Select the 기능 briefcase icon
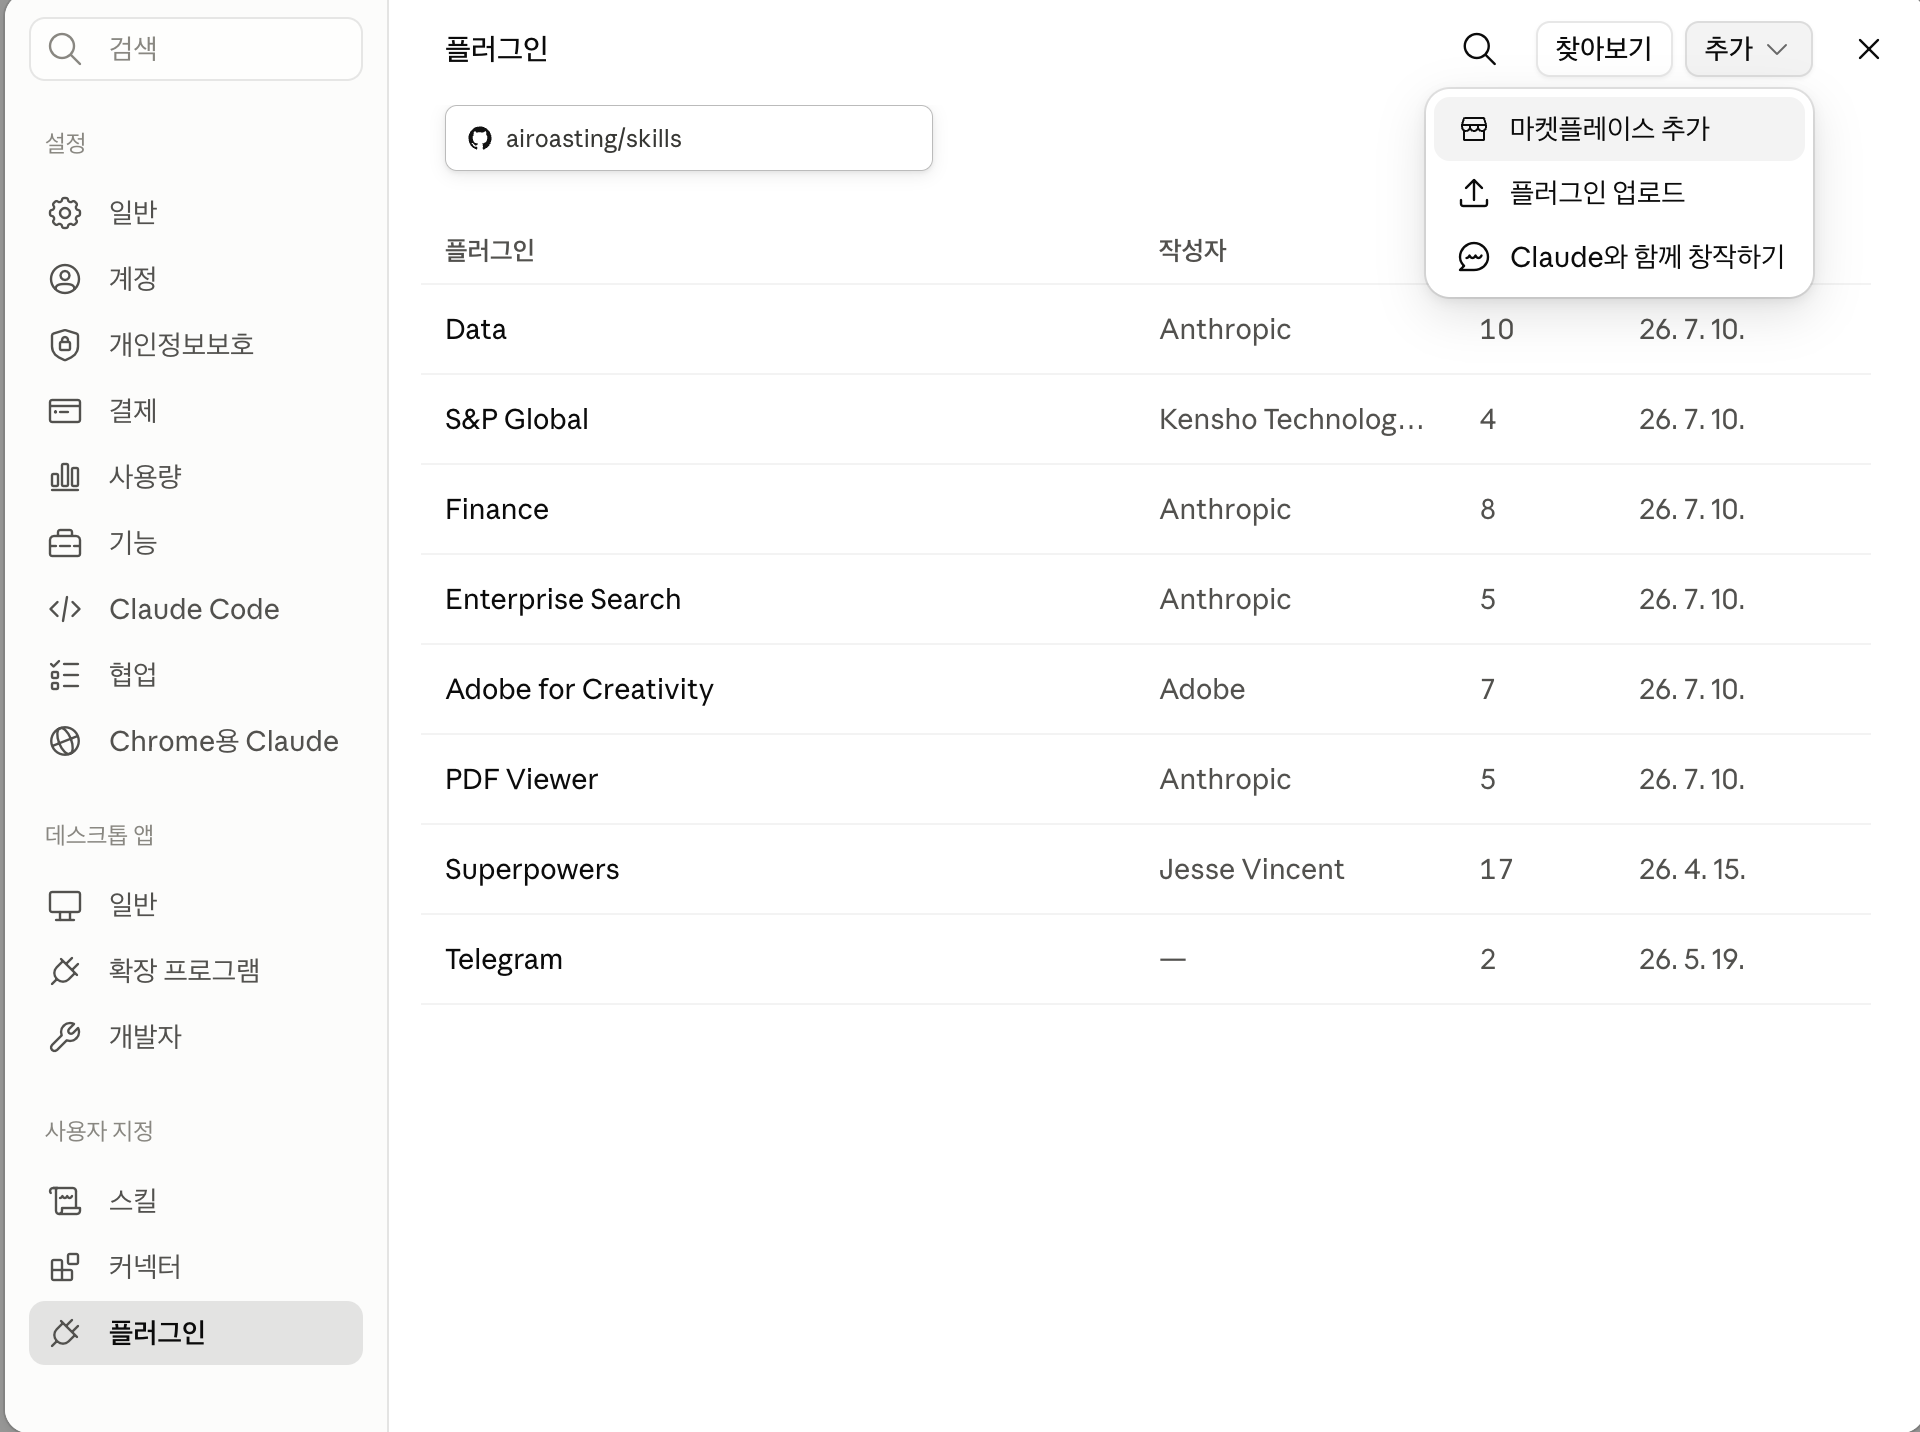Screen dimensions: 1920x1432 coord(65,543)
